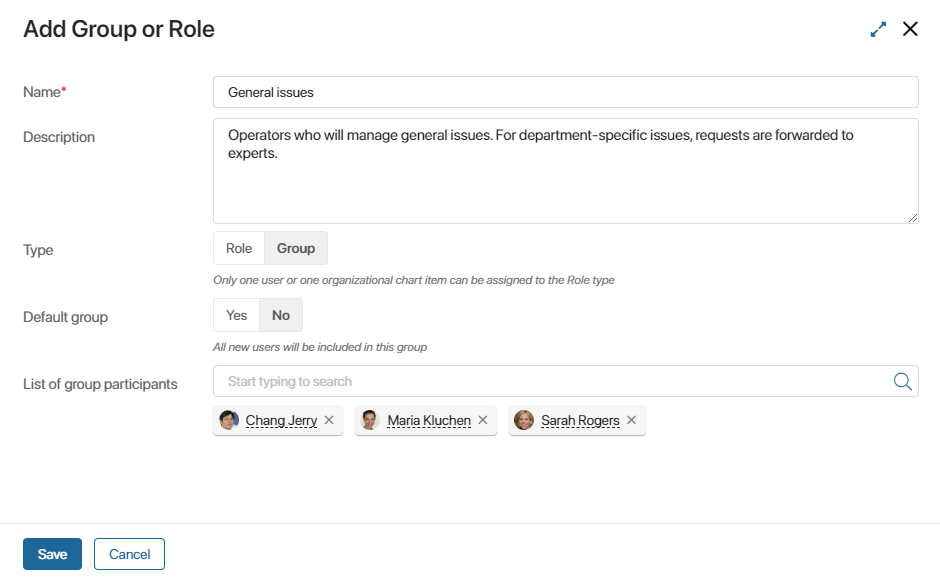The width and height of the screenshot is (940, 583).
Task: Open Maria Kluchen's profile link
Action: [x=429, y=420]
